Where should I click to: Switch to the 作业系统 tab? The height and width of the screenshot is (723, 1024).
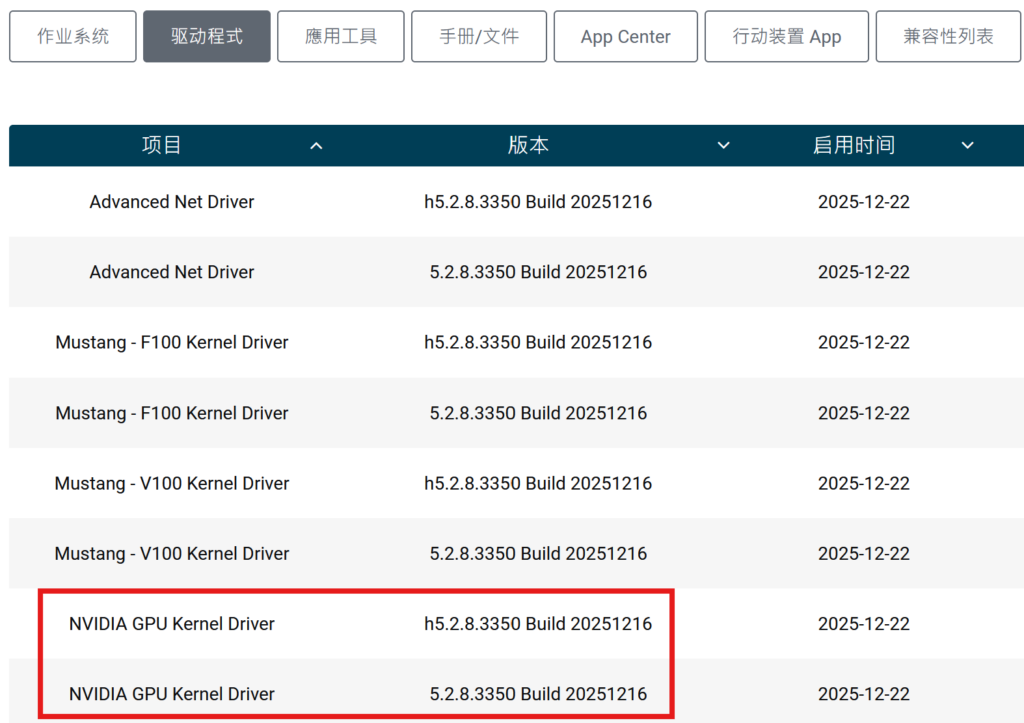73,37
